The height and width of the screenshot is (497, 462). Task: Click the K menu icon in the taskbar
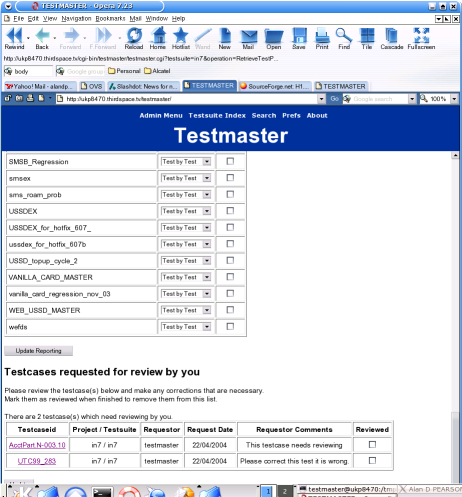coord(22,492)
